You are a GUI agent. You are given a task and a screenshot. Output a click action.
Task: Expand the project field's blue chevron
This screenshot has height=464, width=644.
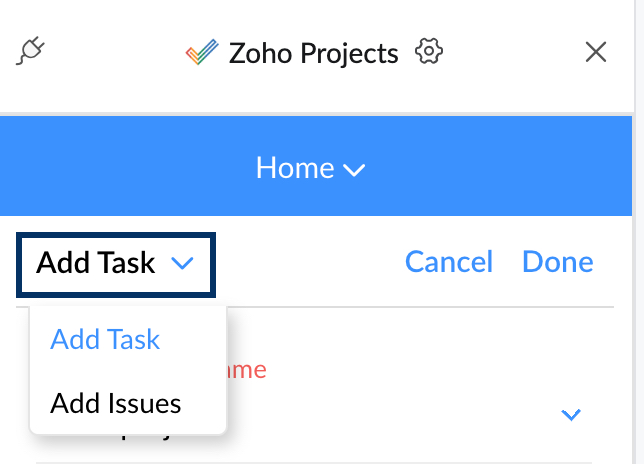[571, 415]
